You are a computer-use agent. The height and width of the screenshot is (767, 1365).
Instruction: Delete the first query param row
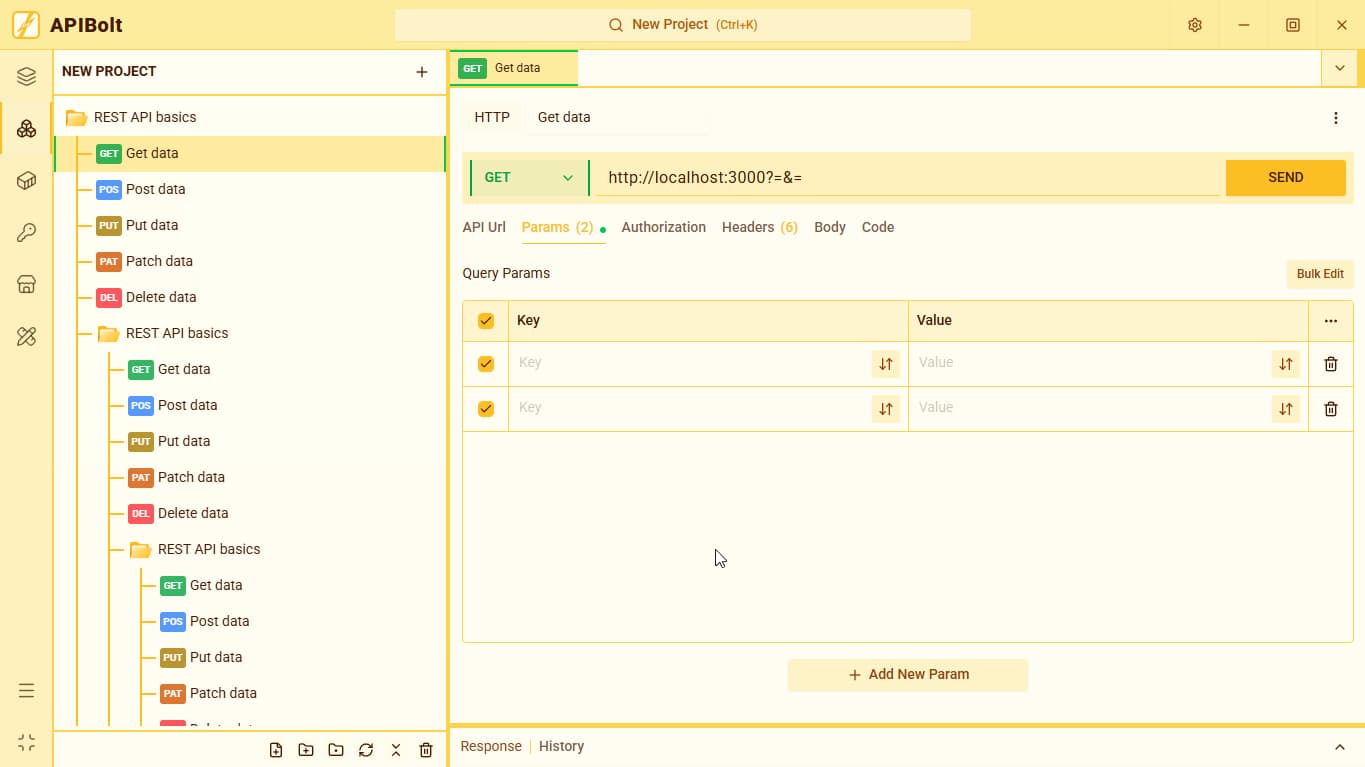[1331, 364]
